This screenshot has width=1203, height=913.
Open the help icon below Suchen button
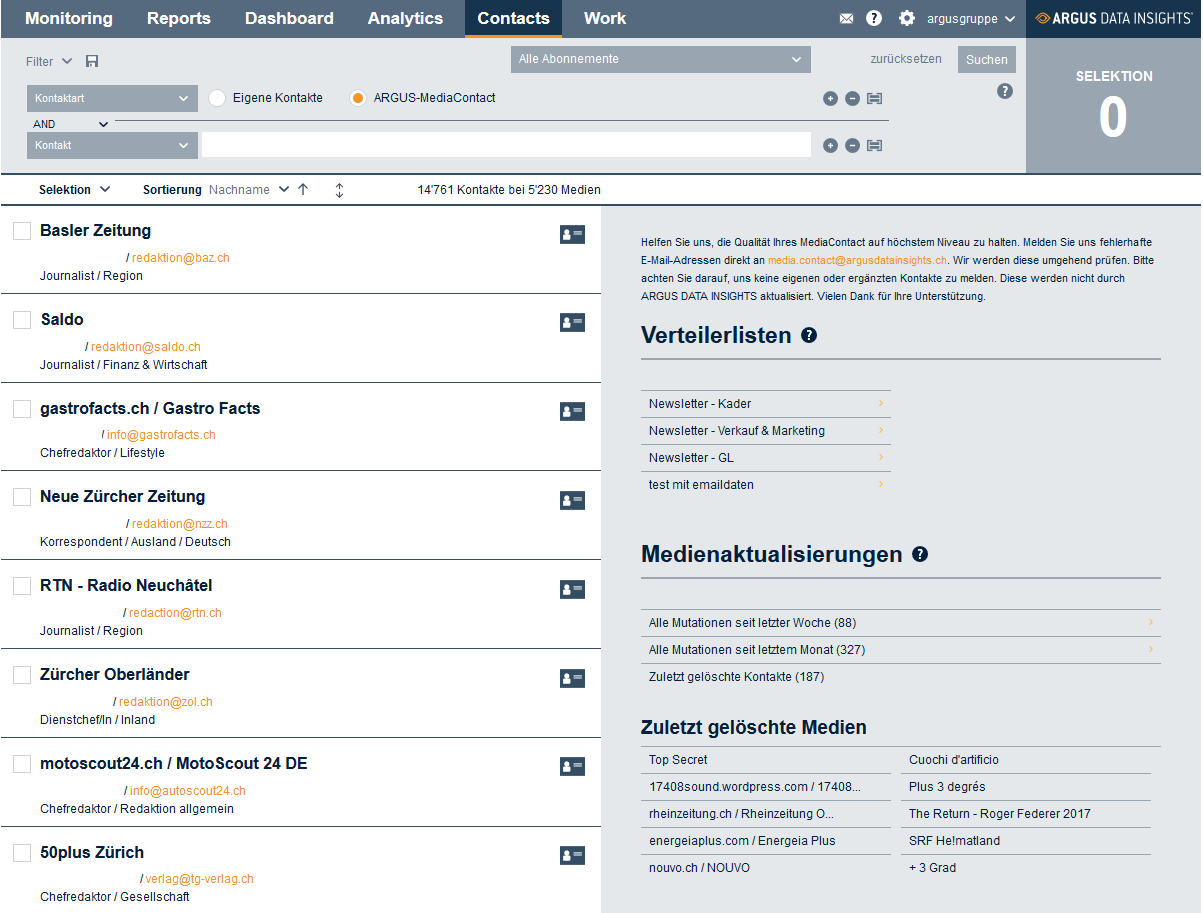pos(1005,91)
